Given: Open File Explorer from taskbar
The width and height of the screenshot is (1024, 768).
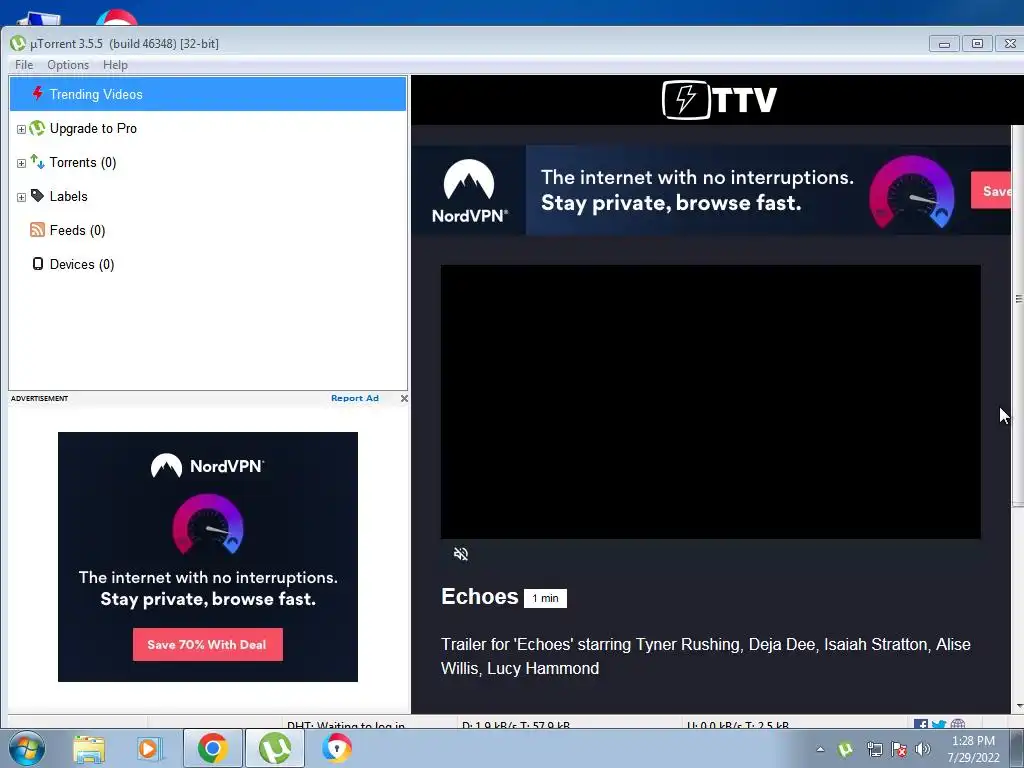Looking at the screenshot, I should pyautogui.click(x=89, y=749).
